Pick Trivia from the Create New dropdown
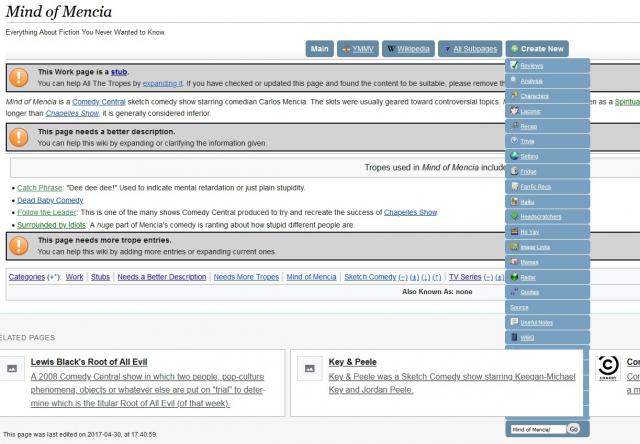 pyautogui.click(x=528, y=141)
